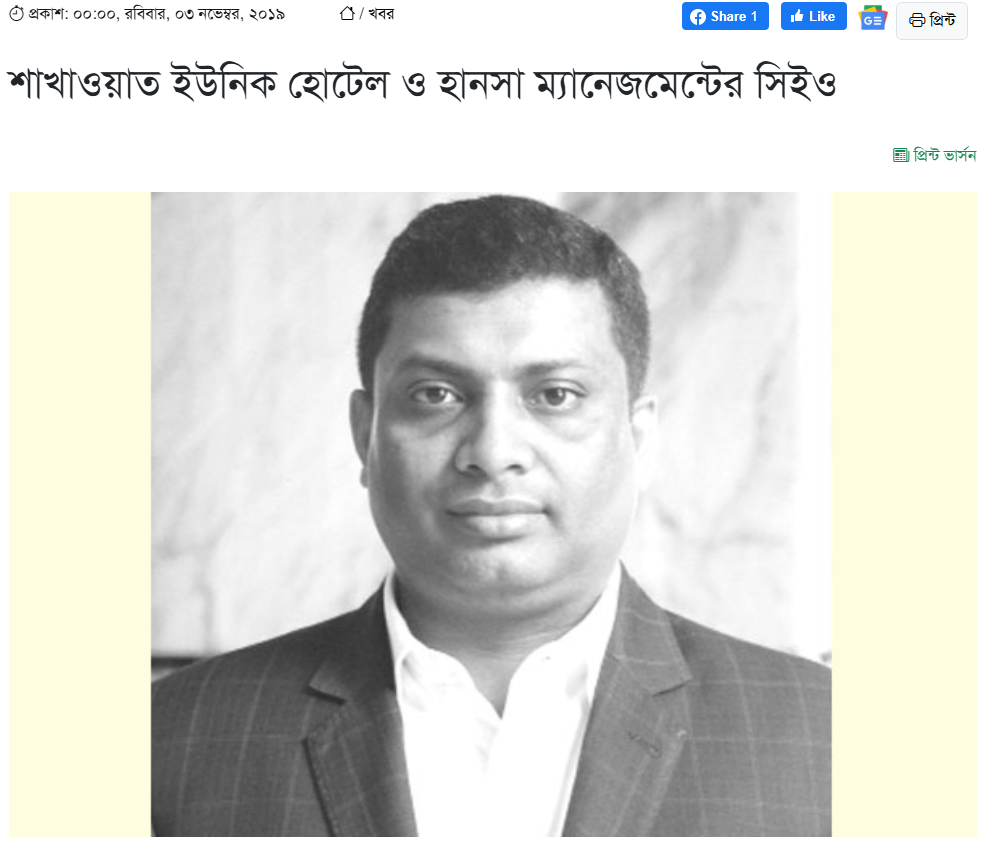
Task: Click the black-and-white portrait photo
Action: coord(491,514)
